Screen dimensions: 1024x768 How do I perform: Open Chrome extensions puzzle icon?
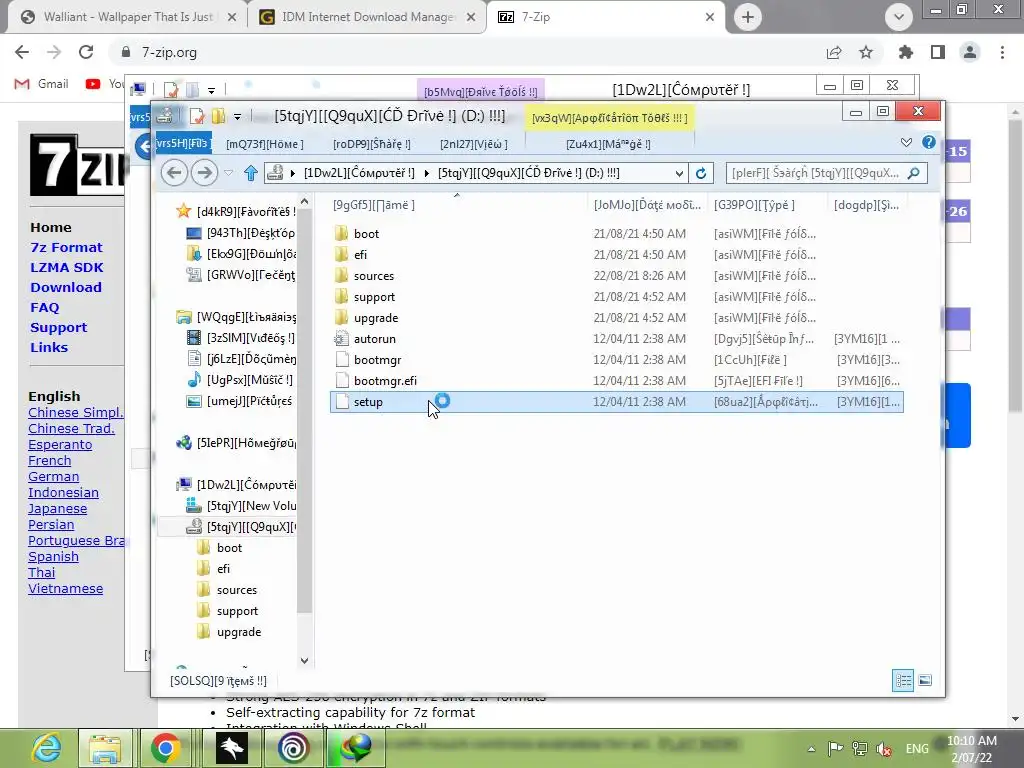[x=905, y=52]
